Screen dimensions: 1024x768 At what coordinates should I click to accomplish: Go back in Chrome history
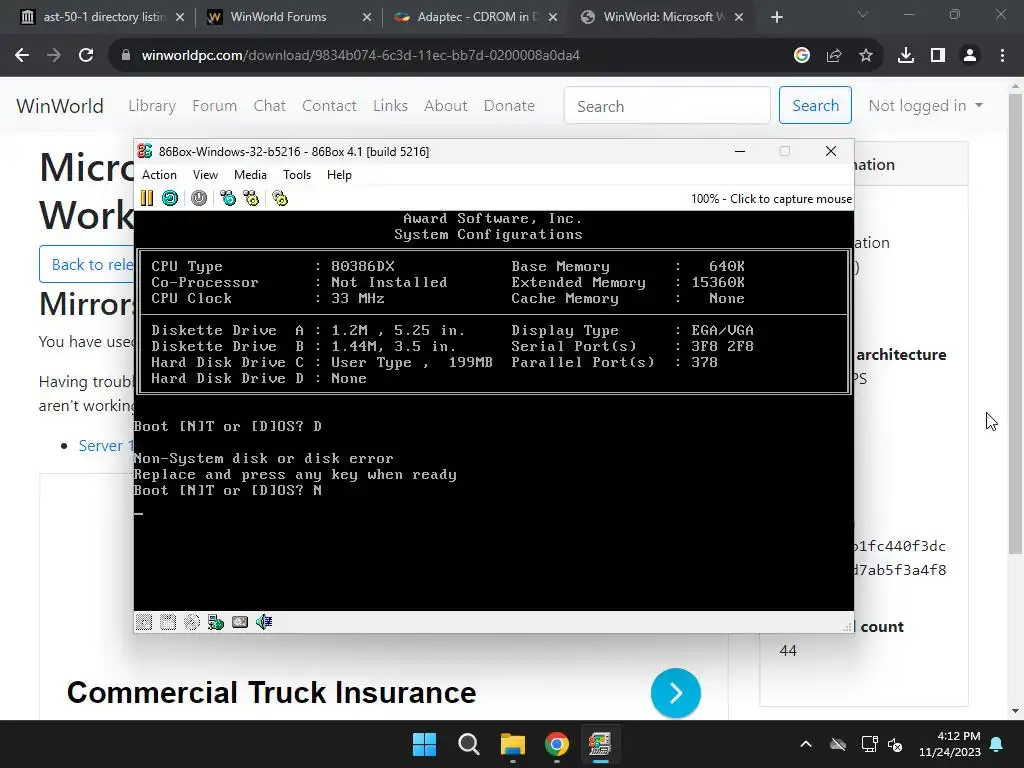(x=22, y=56)
